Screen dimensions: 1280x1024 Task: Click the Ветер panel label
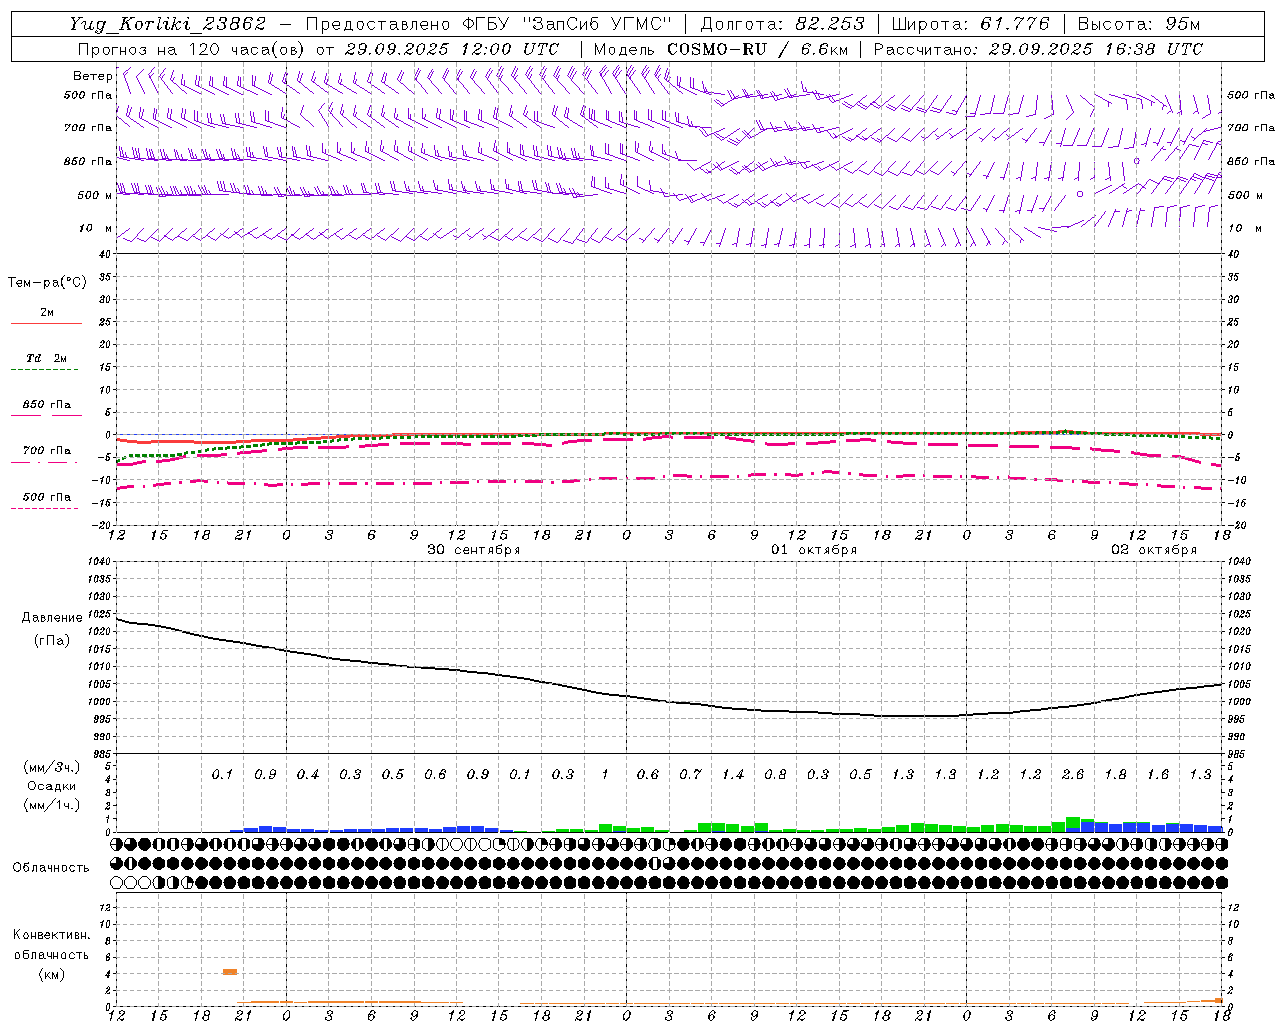(x=92, y=76)
